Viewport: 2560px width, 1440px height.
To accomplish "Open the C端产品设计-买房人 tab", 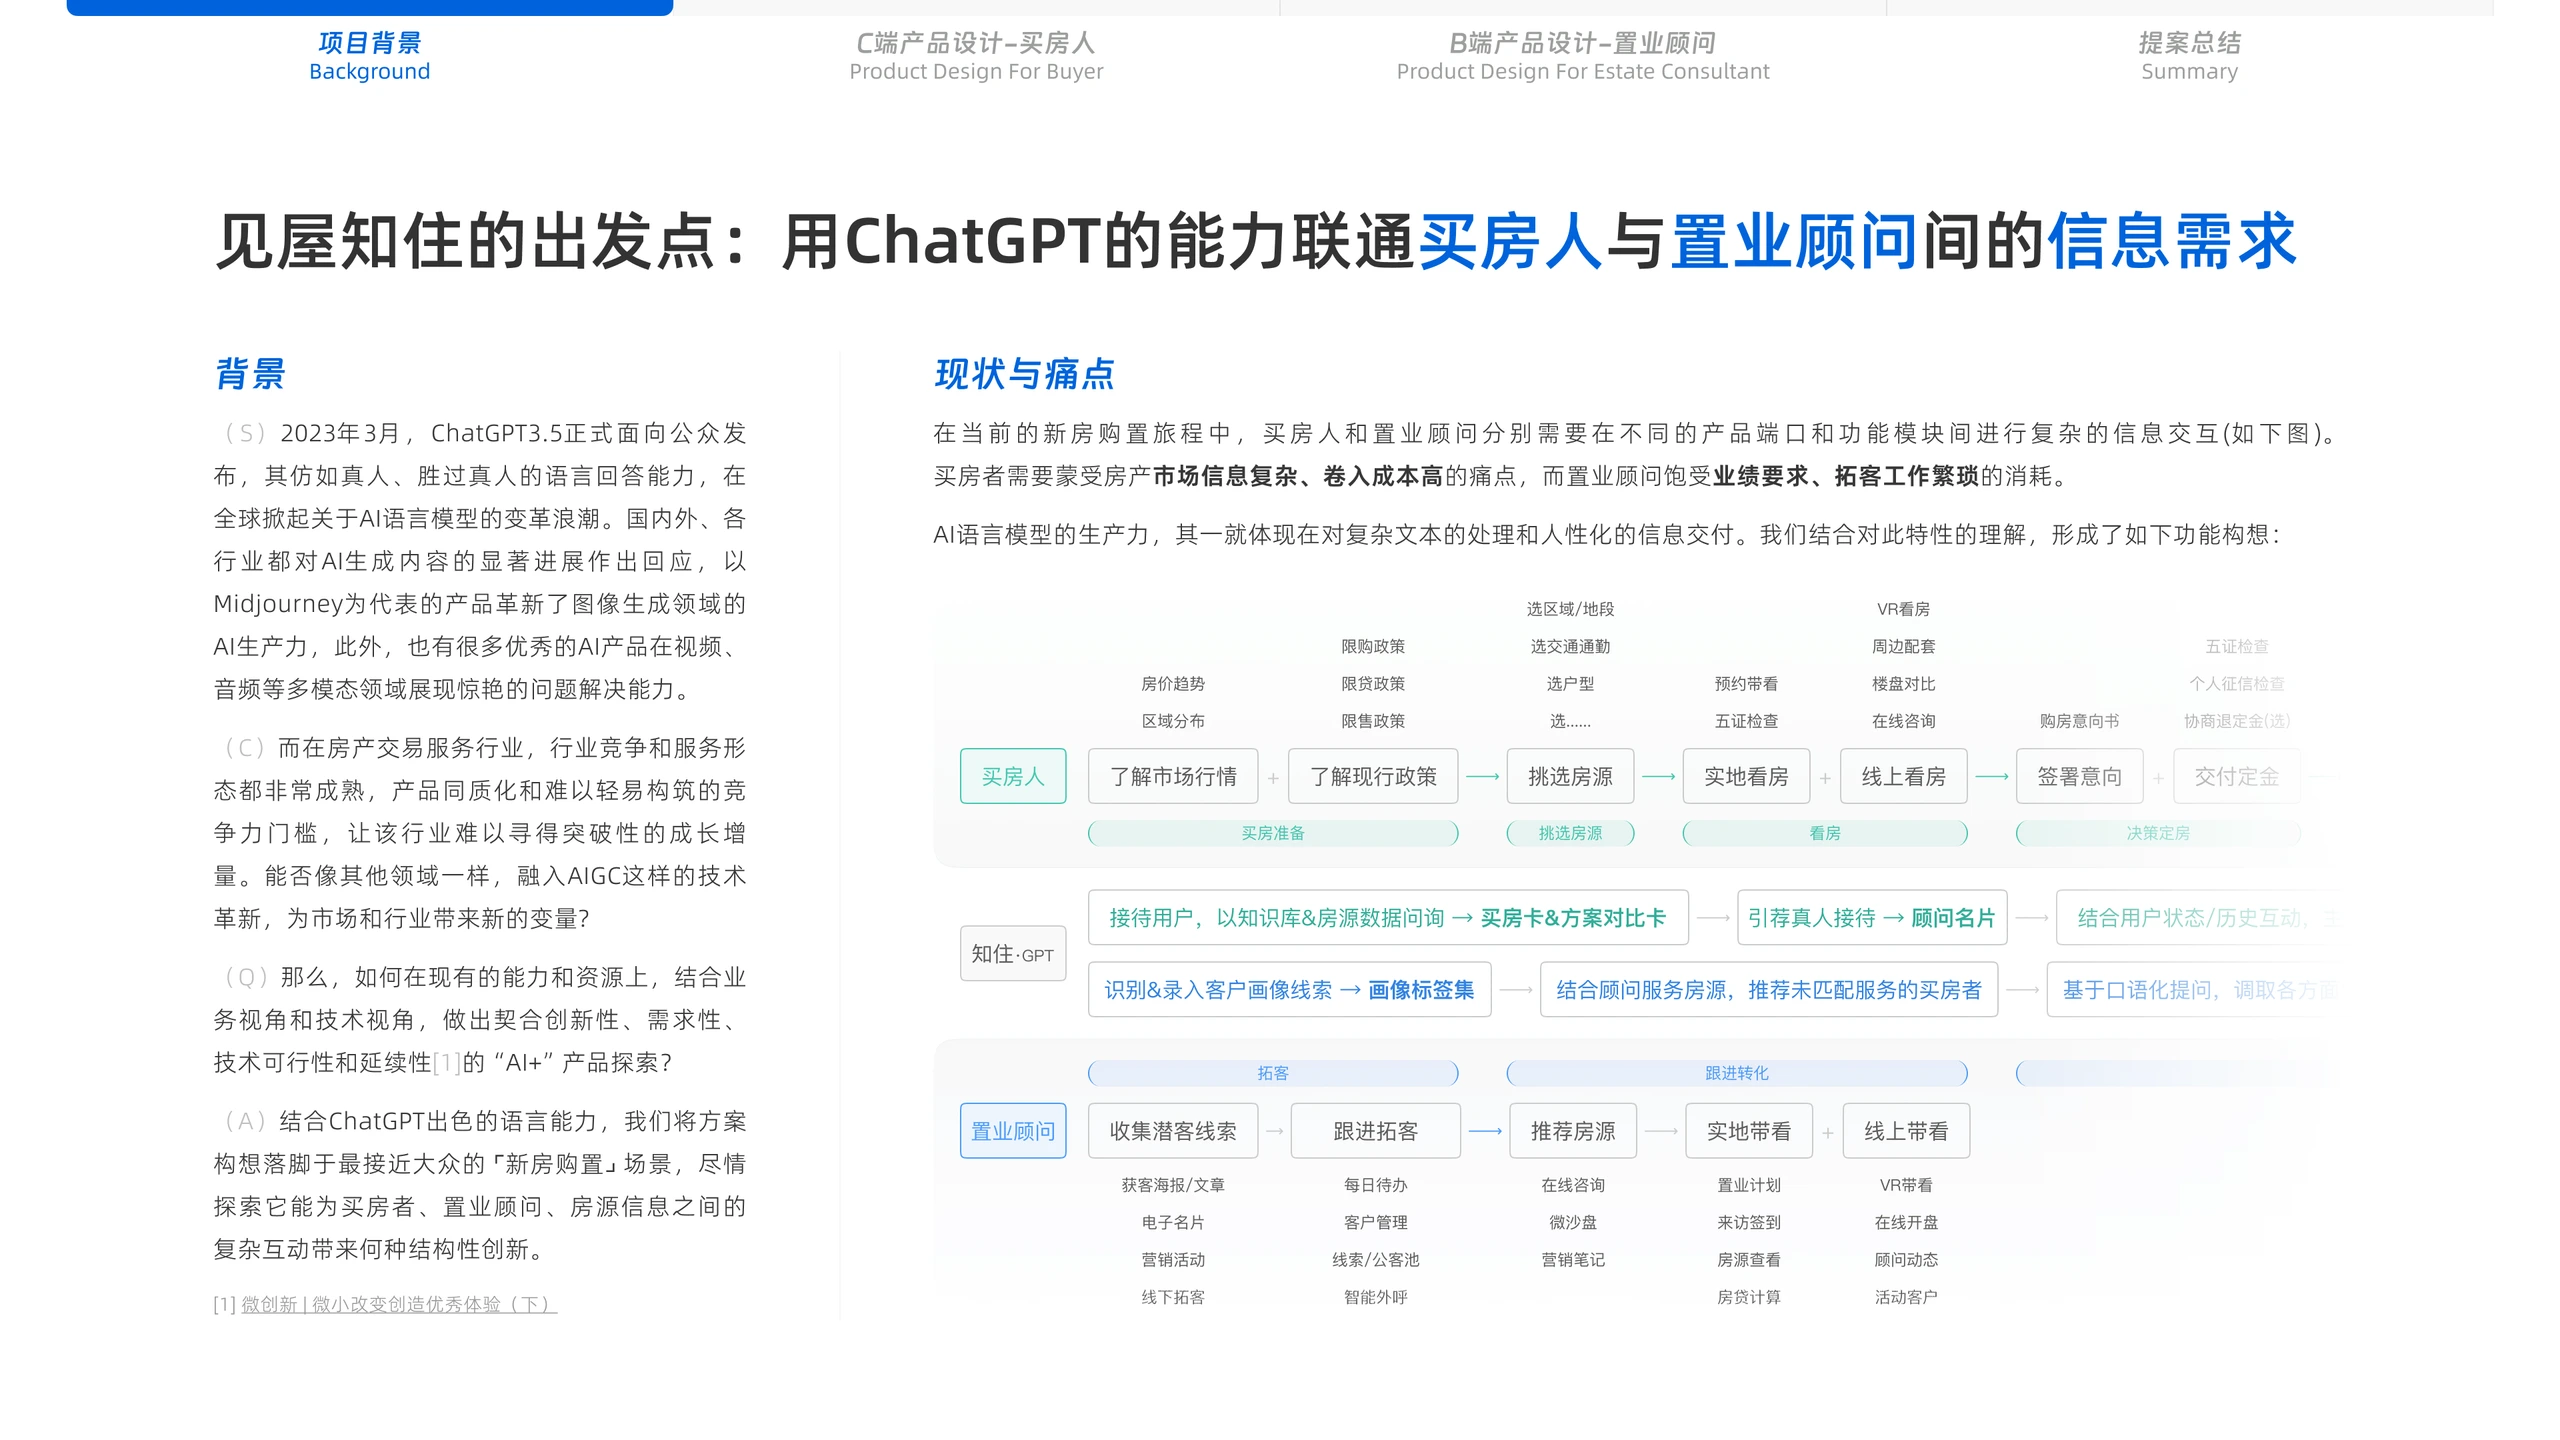I will [x=976, y=56].
